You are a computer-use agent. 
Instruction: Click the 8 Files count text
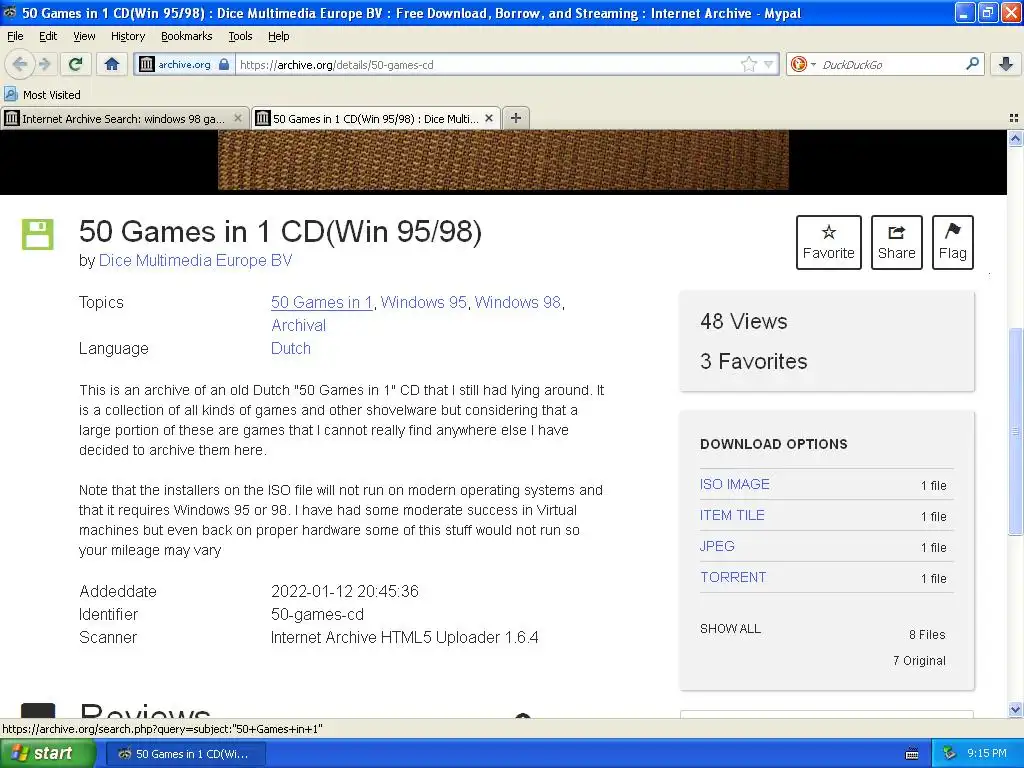927,634
